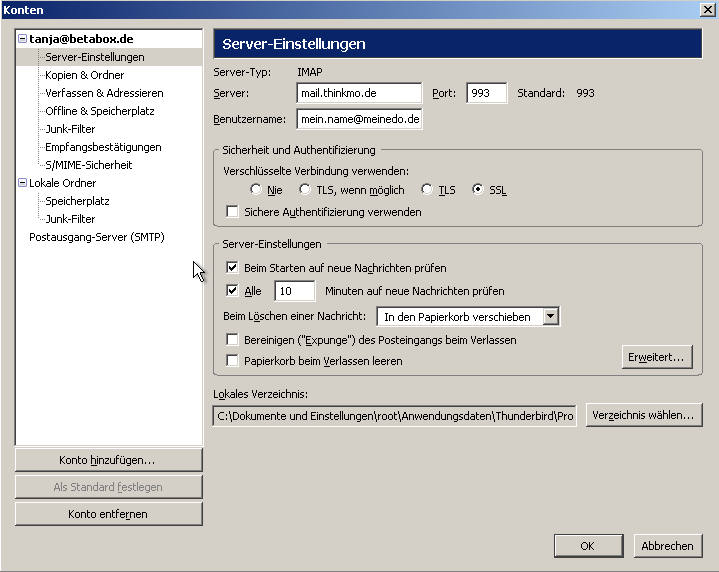Go to Offline & Speicherplatz settings

(x=97, y=111)
